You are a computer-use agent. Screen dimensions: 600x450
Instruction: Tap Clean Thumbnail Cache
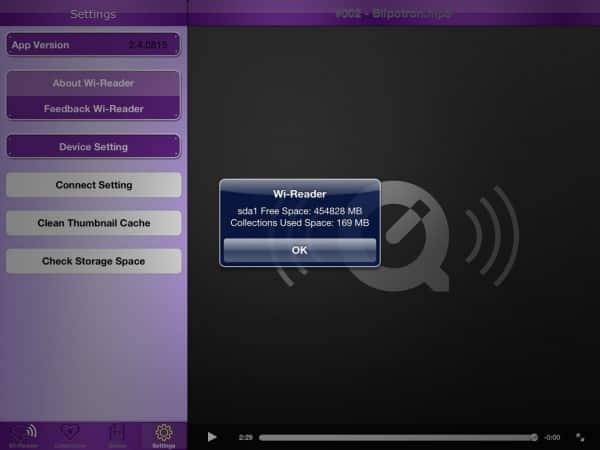coord(94,223)
